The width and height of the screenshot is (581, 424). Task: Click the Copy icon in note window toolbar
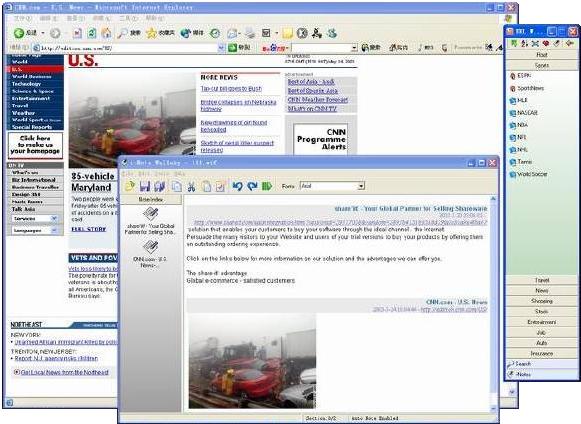tap(176, 186)
